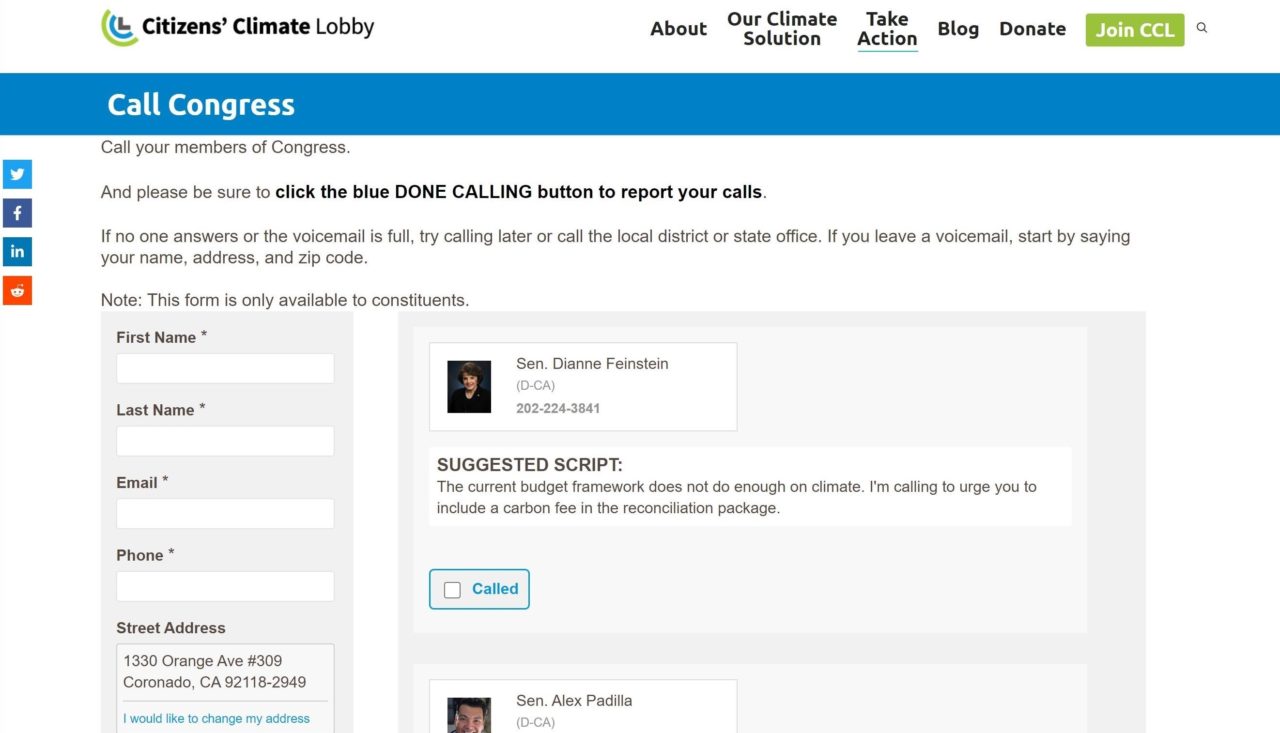Open the About menu
The image size is (1280, 733).
coord(678,29)
